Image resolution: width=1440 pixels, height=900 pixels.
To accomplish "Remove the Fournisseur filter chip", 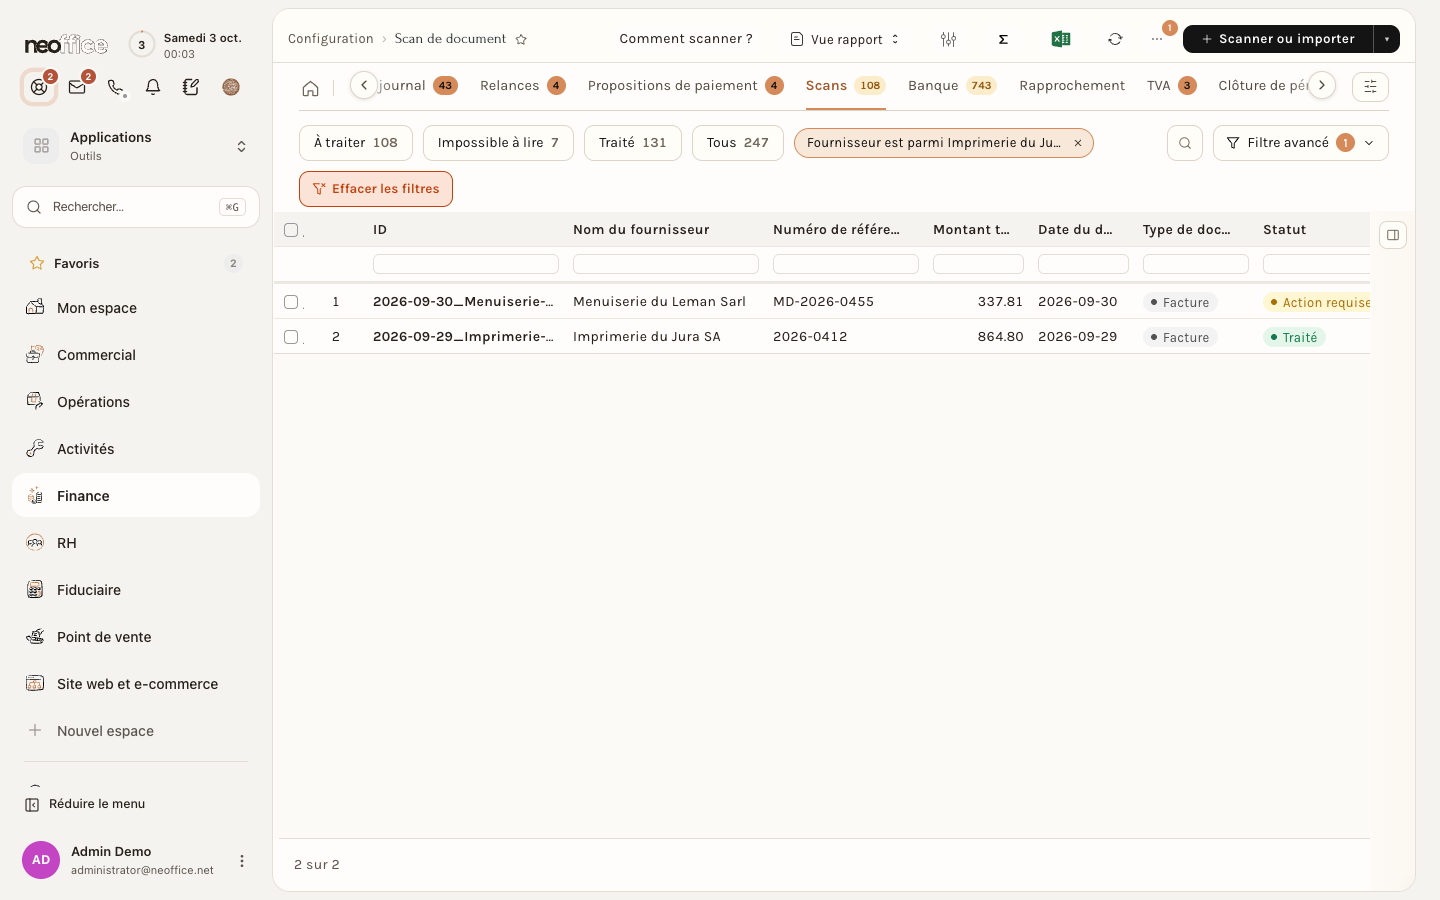I will coord(1078,143).
